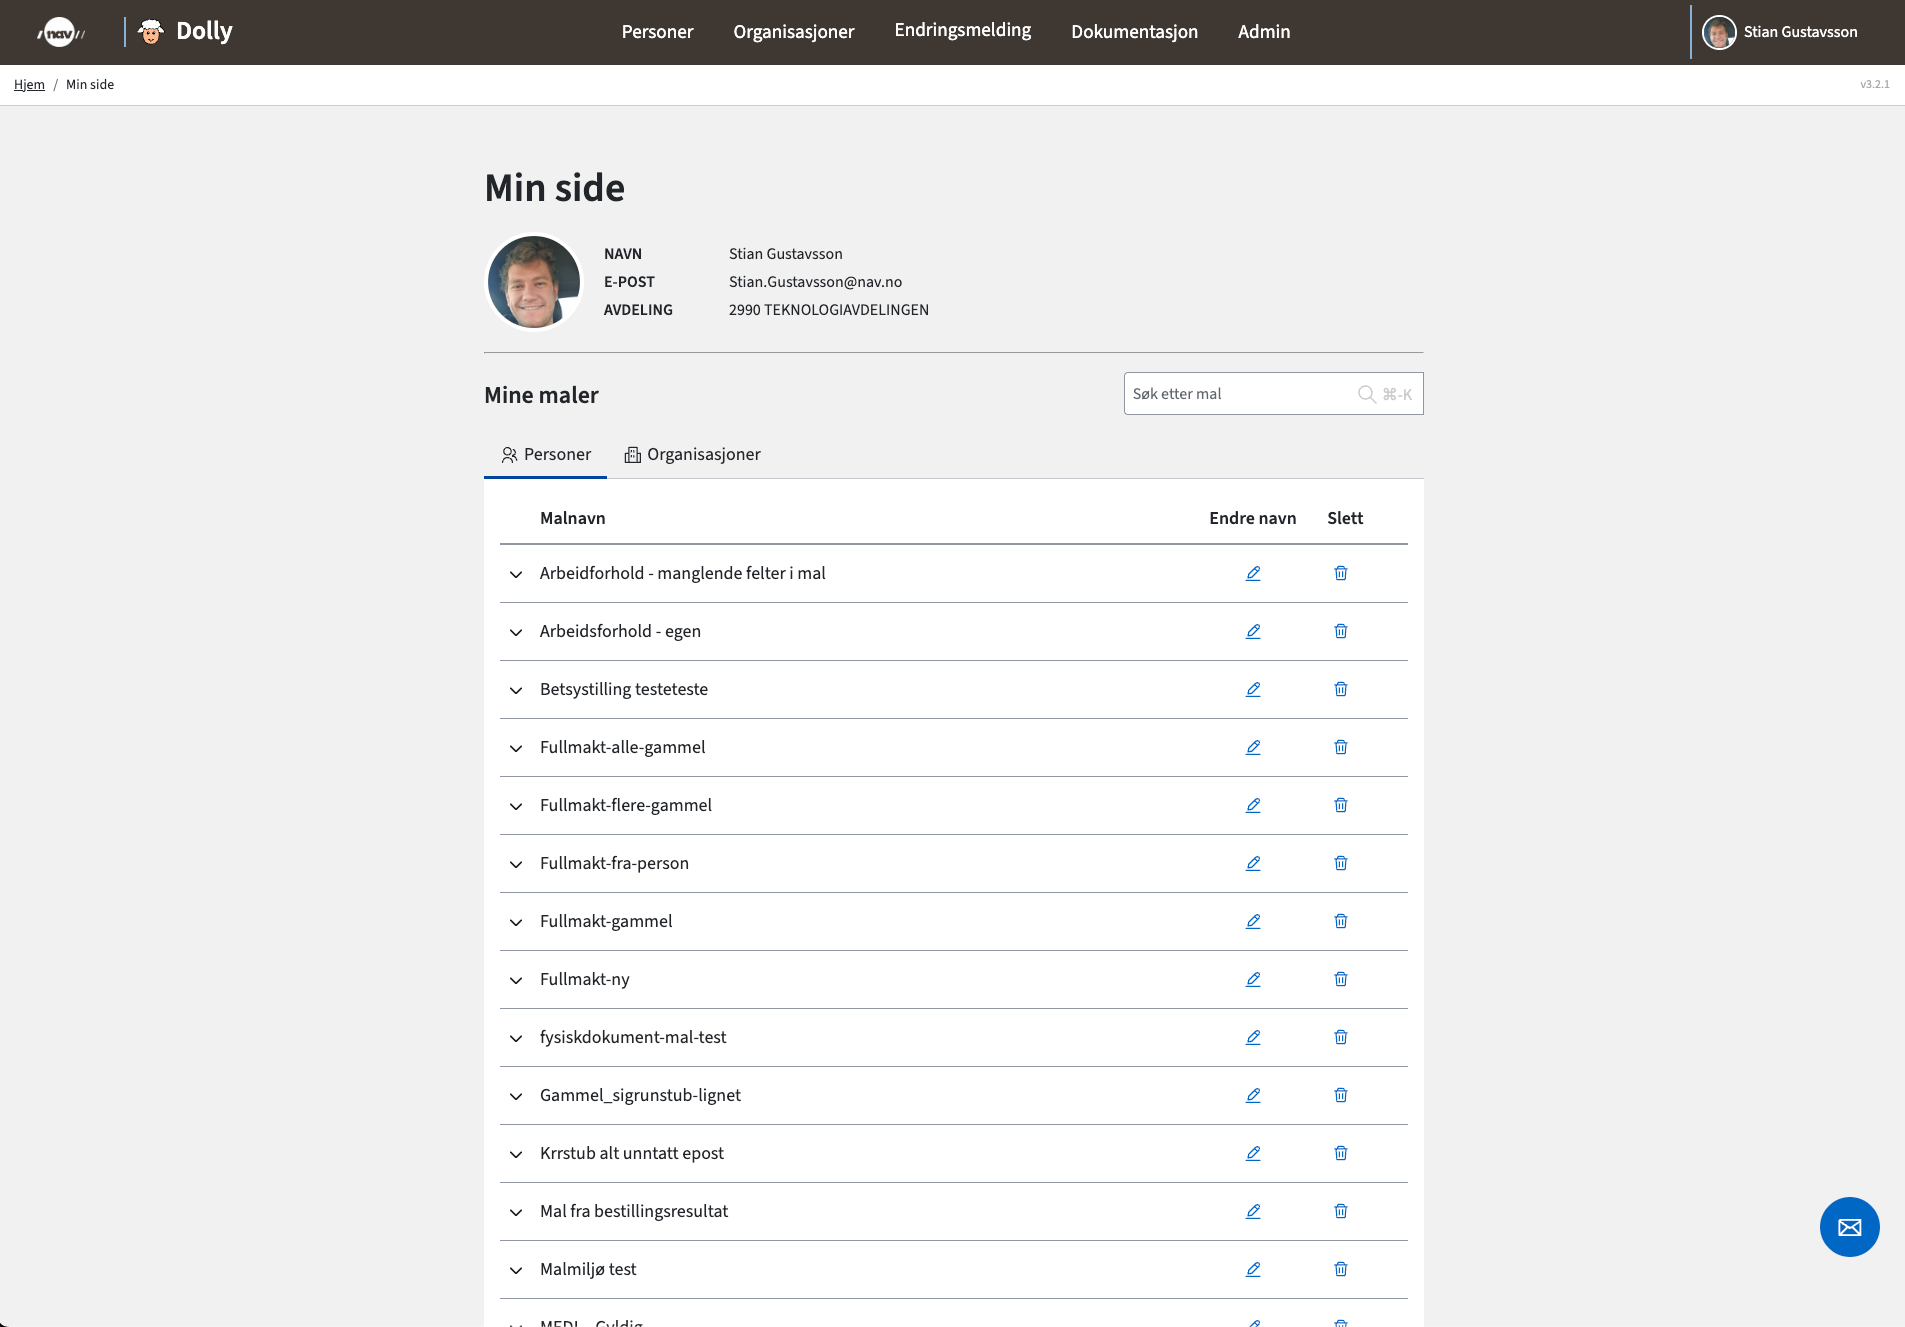The height and width of the screenshot is (1327, 1905).
Task: Open Dokumentasjon from the top navigation
Action: 1134,32
